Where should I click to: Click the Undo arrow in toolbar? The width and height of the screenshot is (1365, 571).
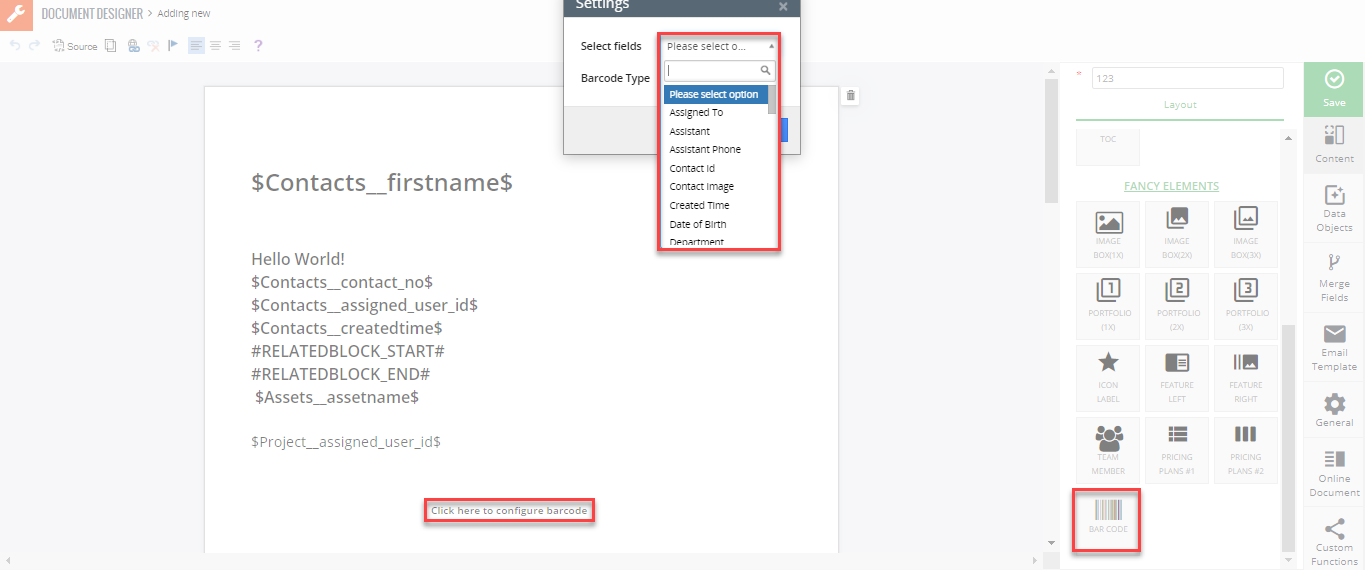click(15, 45)
